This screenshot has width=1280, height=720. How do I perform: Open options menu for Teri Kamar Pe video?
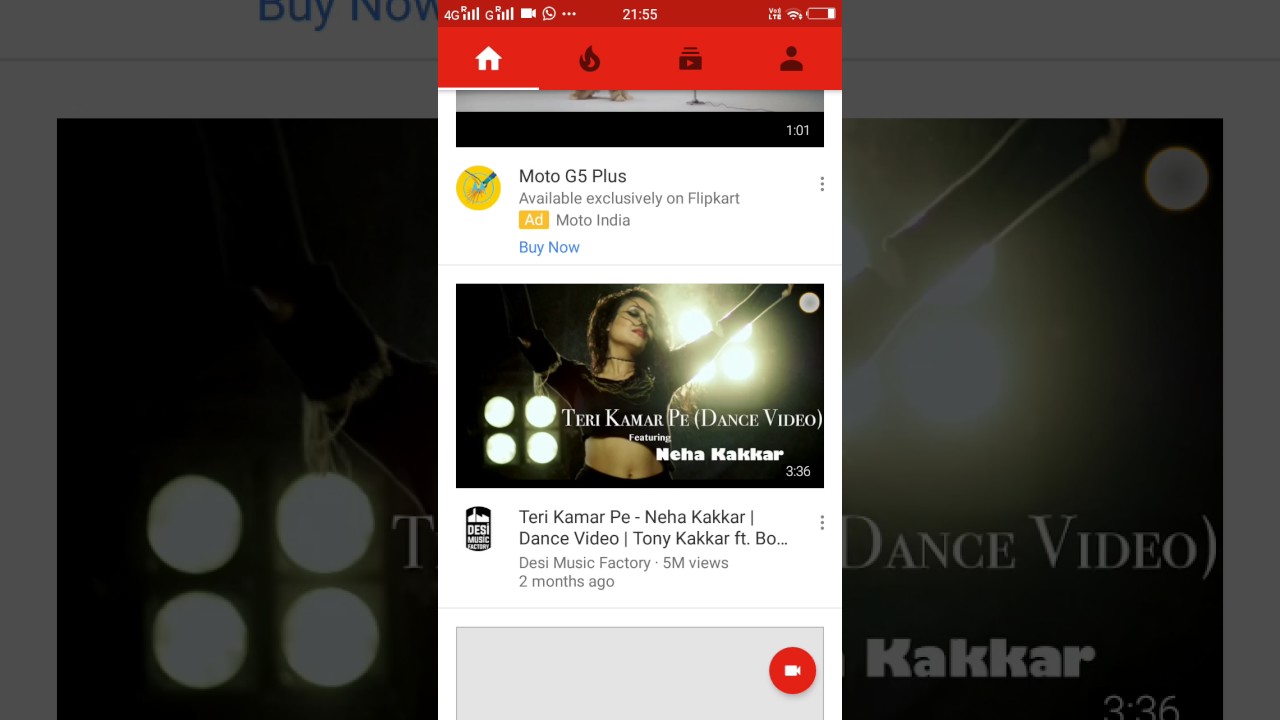pyautogui.click(x=822, y=523)
